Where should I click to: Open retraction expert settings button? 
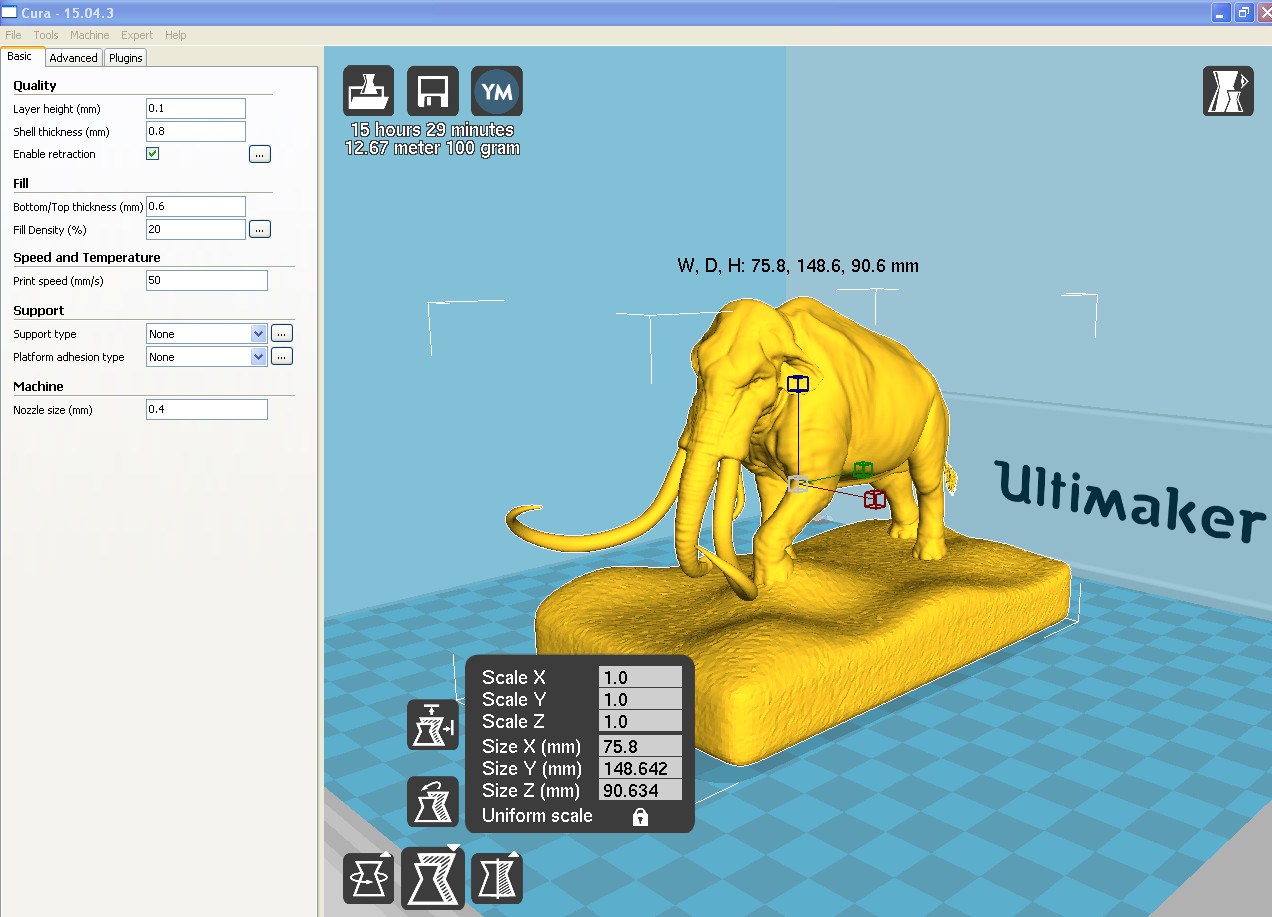(x=259, y=153)
